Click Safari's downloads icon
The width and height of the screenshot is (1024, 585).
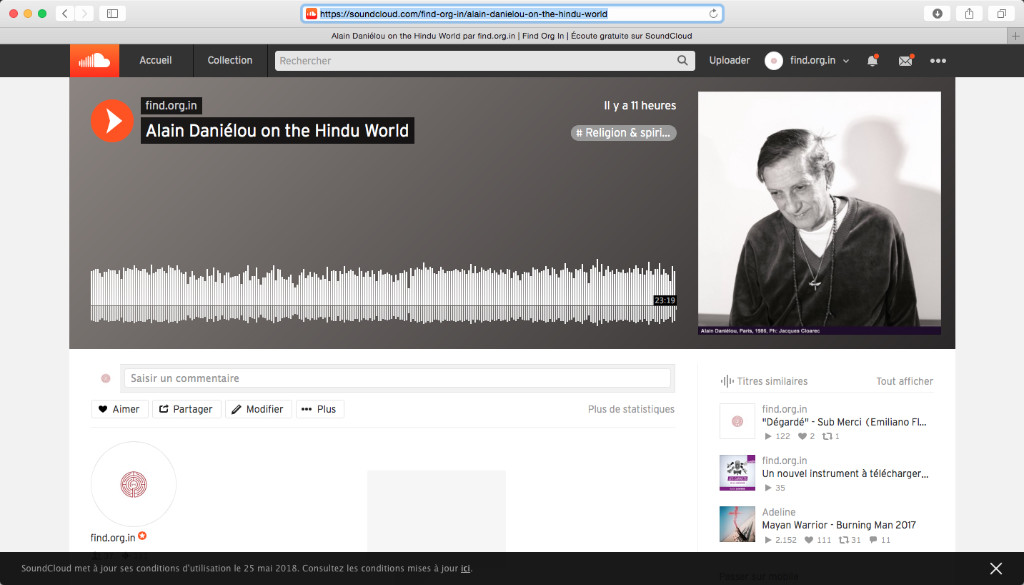[937, 13]
